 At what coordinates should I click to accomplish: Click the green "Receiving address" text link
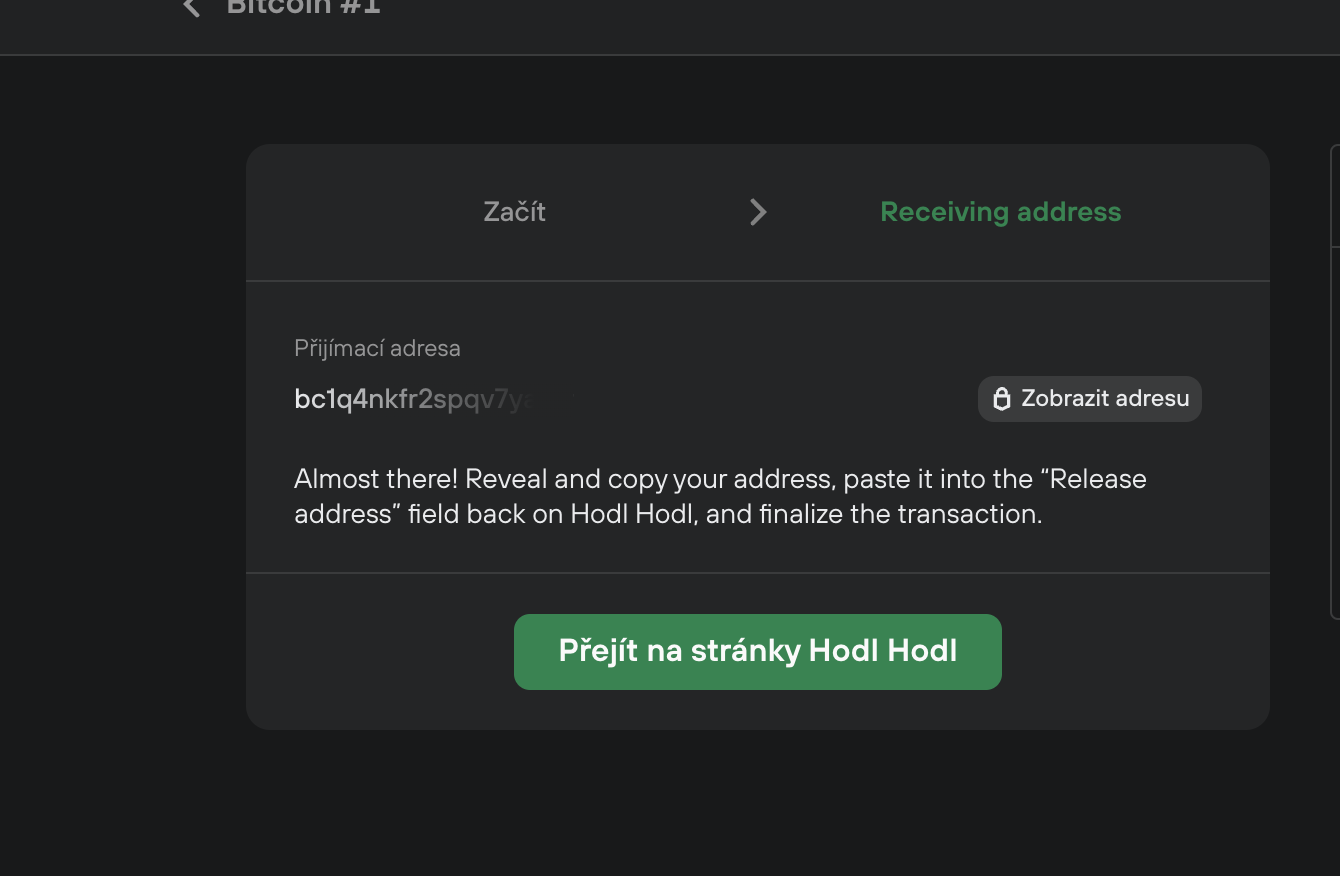[1000, 211]
